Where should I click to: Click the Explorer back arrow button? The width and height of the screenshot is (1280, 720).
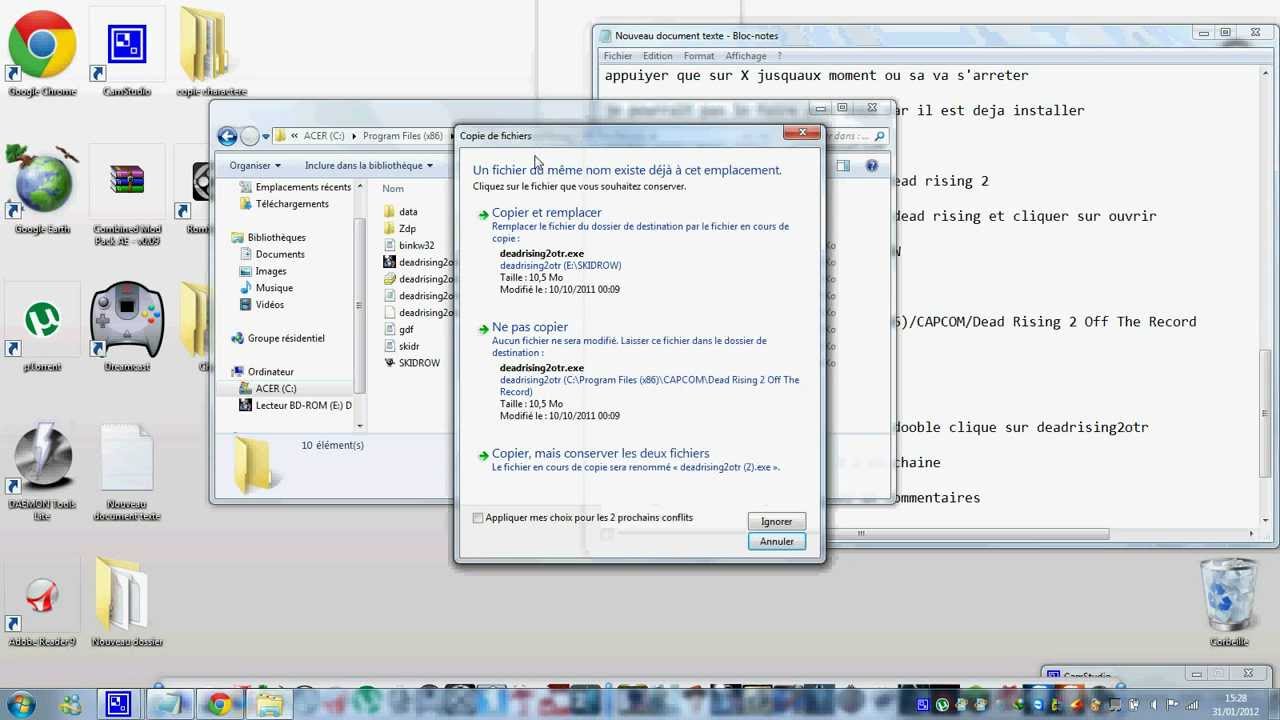coord(227,136)
